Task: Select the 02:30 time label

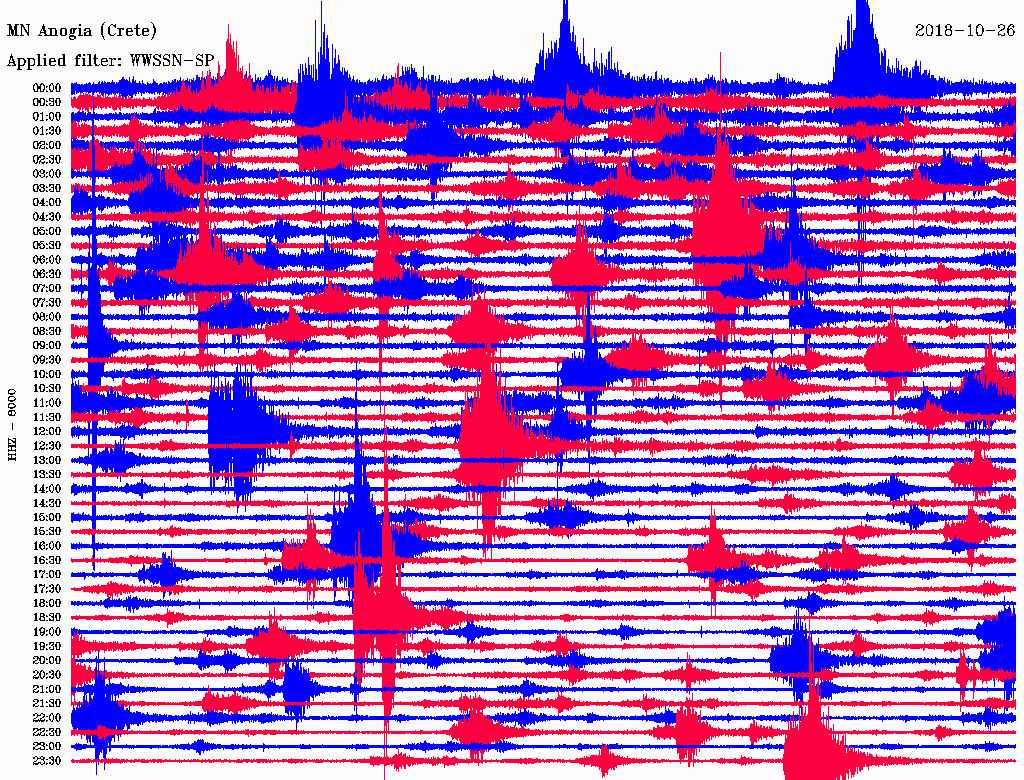Action: [x=47, y=160]
